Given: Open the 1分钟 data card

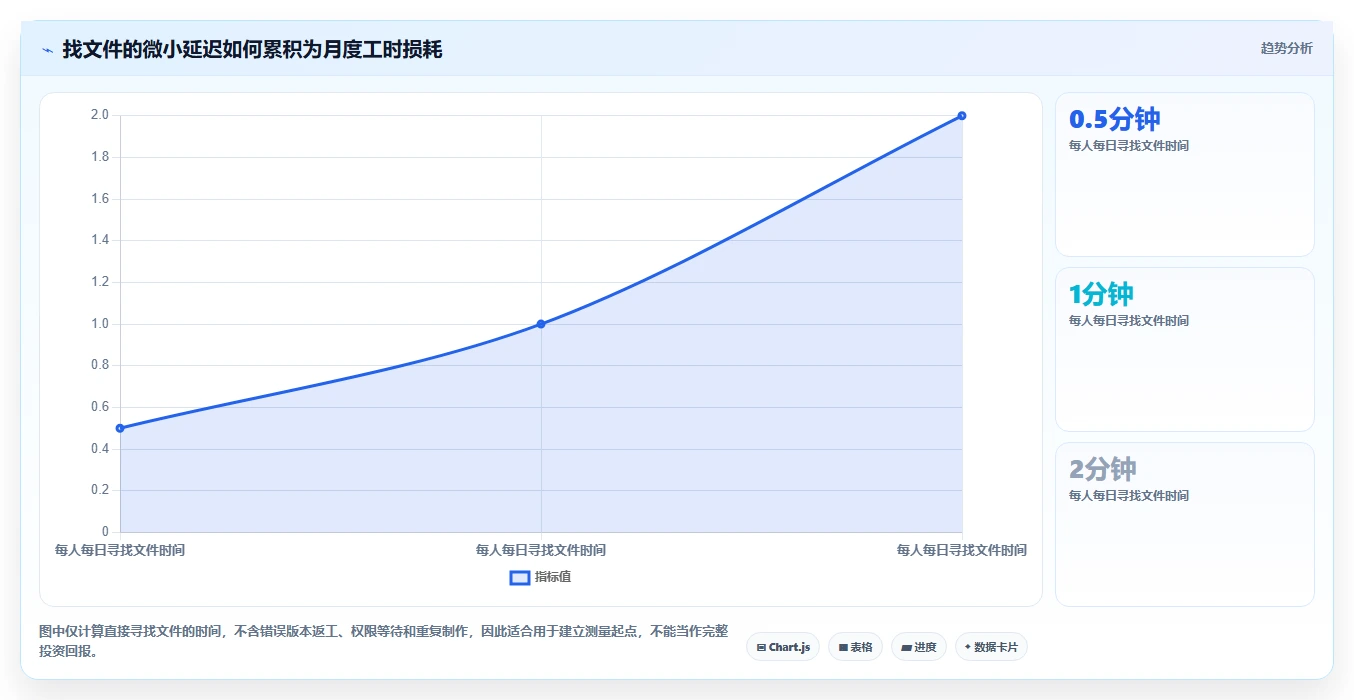Looking at the screenshot, I should click(1184, 350).
